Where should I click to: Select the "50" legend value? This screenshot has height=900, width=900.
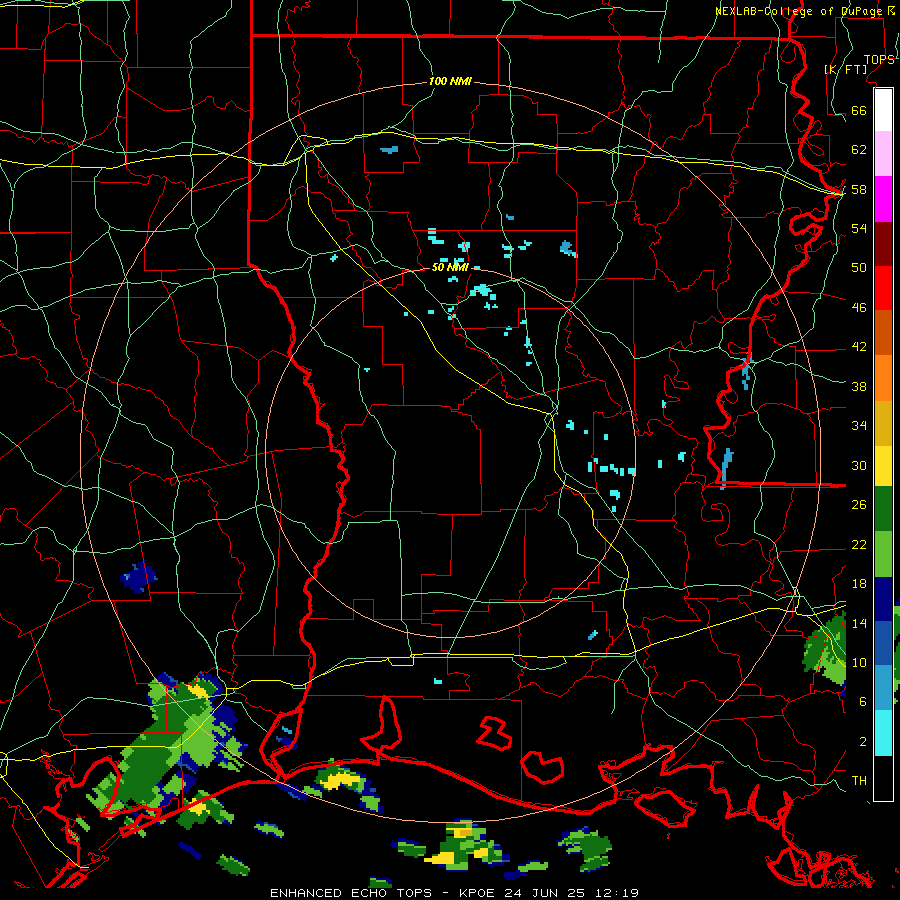tap(859, 267)
